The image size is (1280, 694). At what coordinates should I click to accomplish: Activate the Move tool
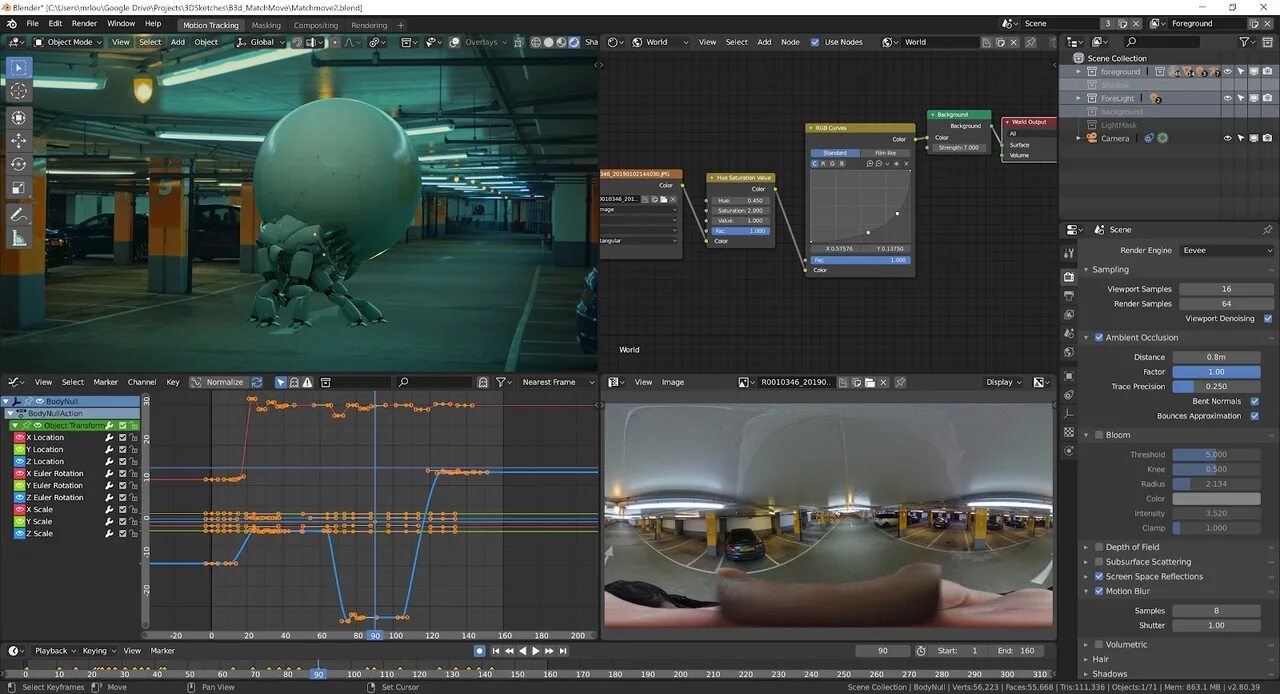(19, 140)
